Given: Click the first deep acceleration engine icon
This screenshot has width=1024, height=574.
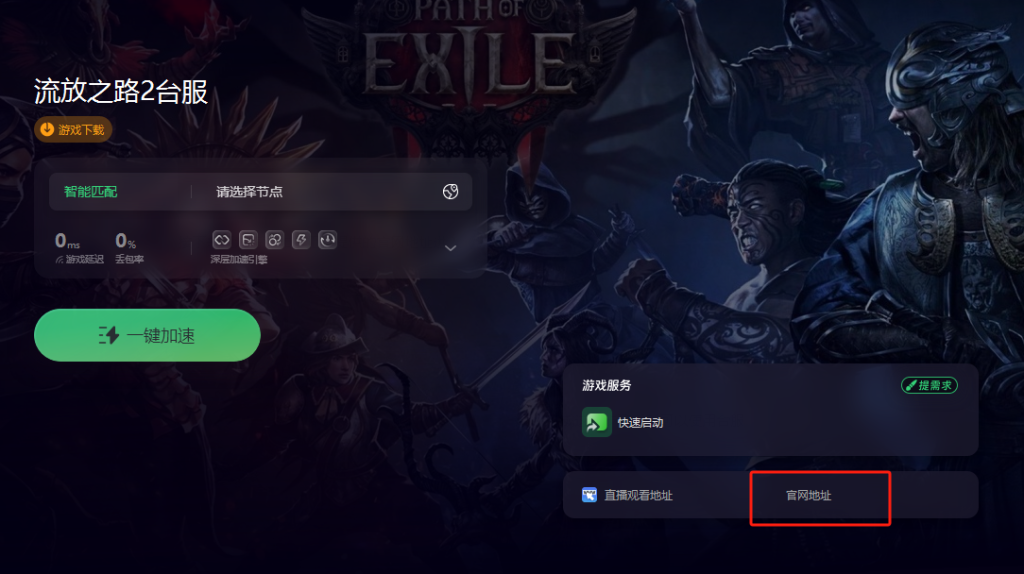Looking at the screenshot, I should pos(221,240).
